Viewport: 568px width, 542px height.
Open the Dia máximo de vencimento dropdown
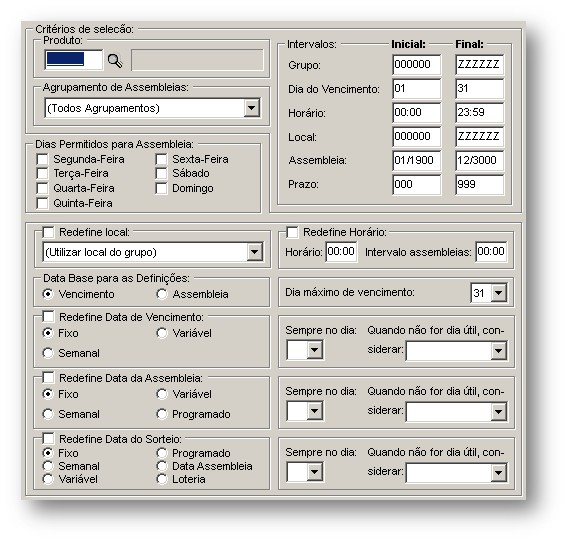499,293
